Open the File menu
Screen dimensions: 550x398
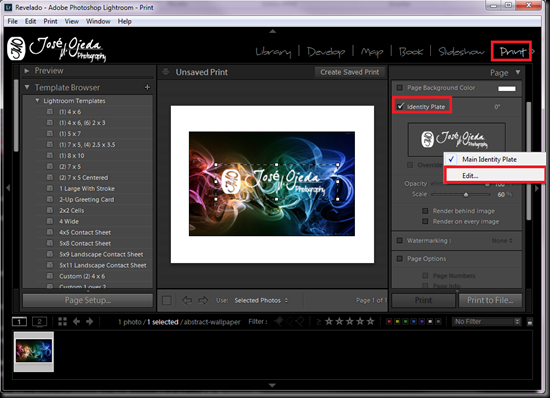(12, 21)
